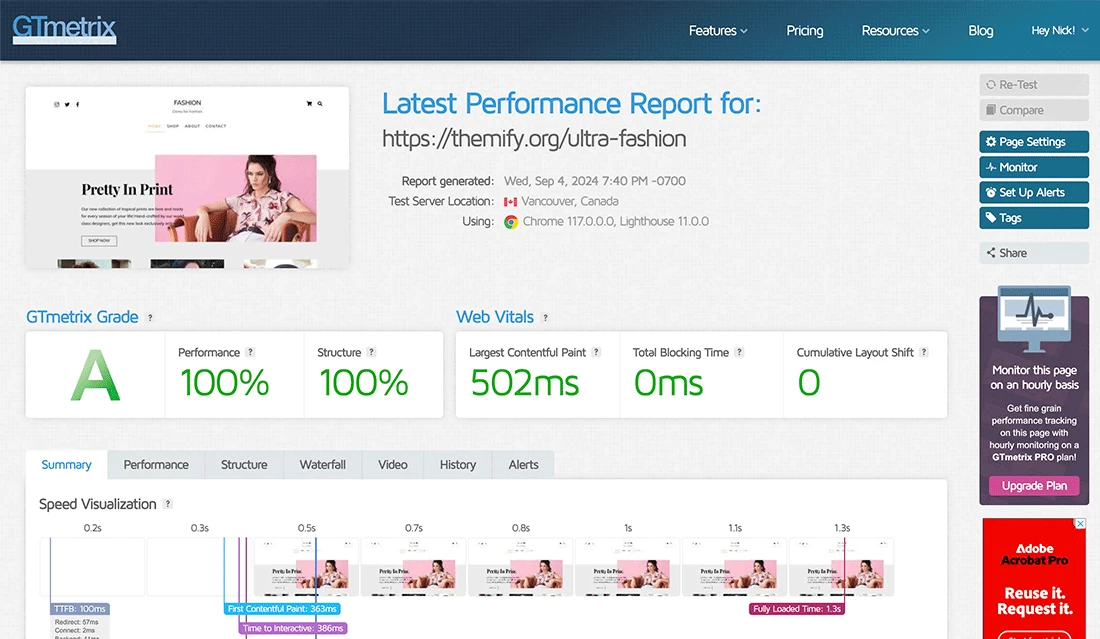1100x639 pixels.
Task: Click the filmstrip frame under 1s
Action: pos(628,567)
